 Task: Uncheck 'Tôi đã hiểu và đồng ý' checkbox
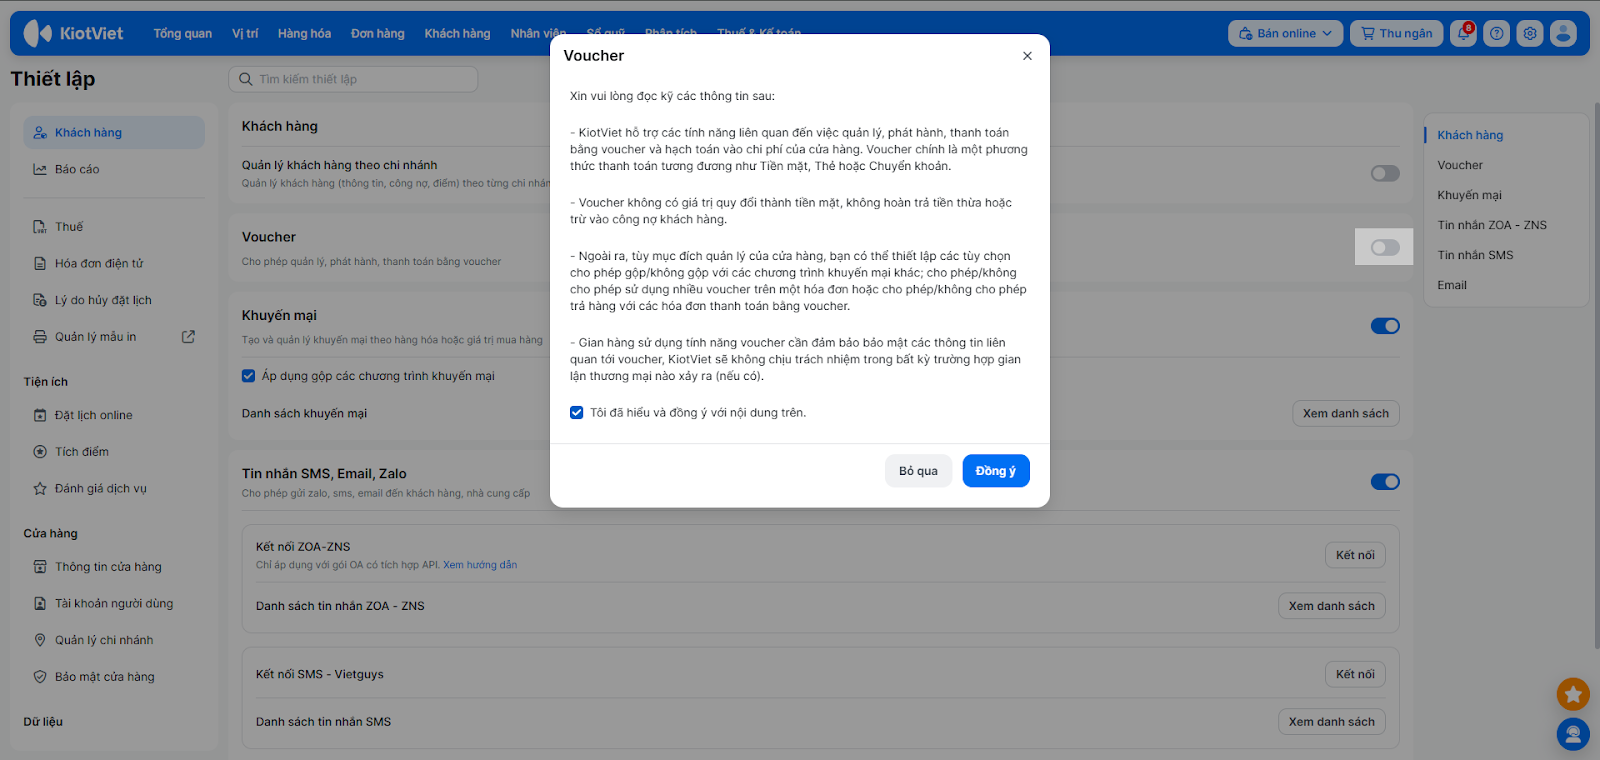pos(577,413)
